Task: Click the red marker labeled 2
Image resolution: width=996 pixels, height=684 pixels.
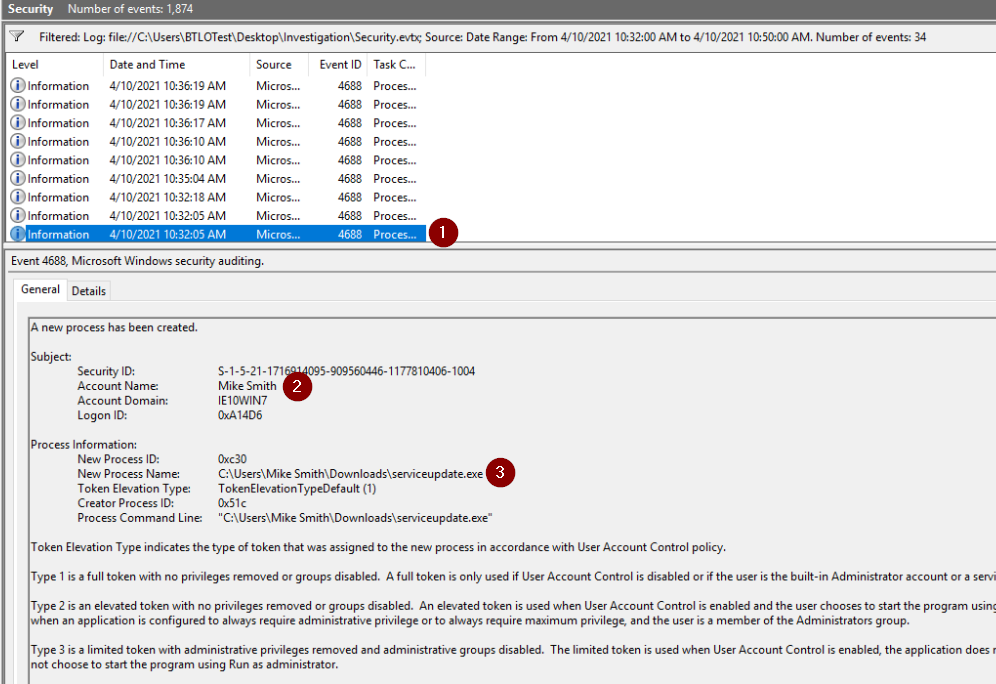Action: click(x=297, y=386)
